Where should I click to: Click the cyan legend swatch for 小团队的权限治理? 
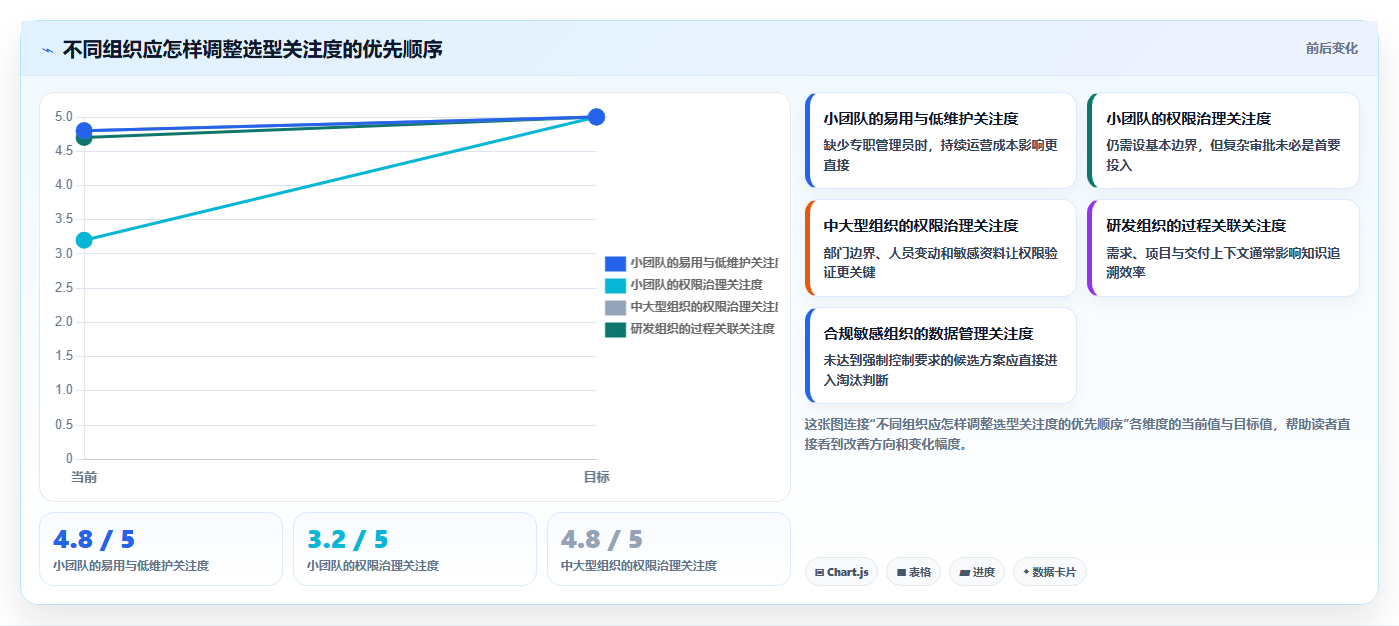click(615, 285)
